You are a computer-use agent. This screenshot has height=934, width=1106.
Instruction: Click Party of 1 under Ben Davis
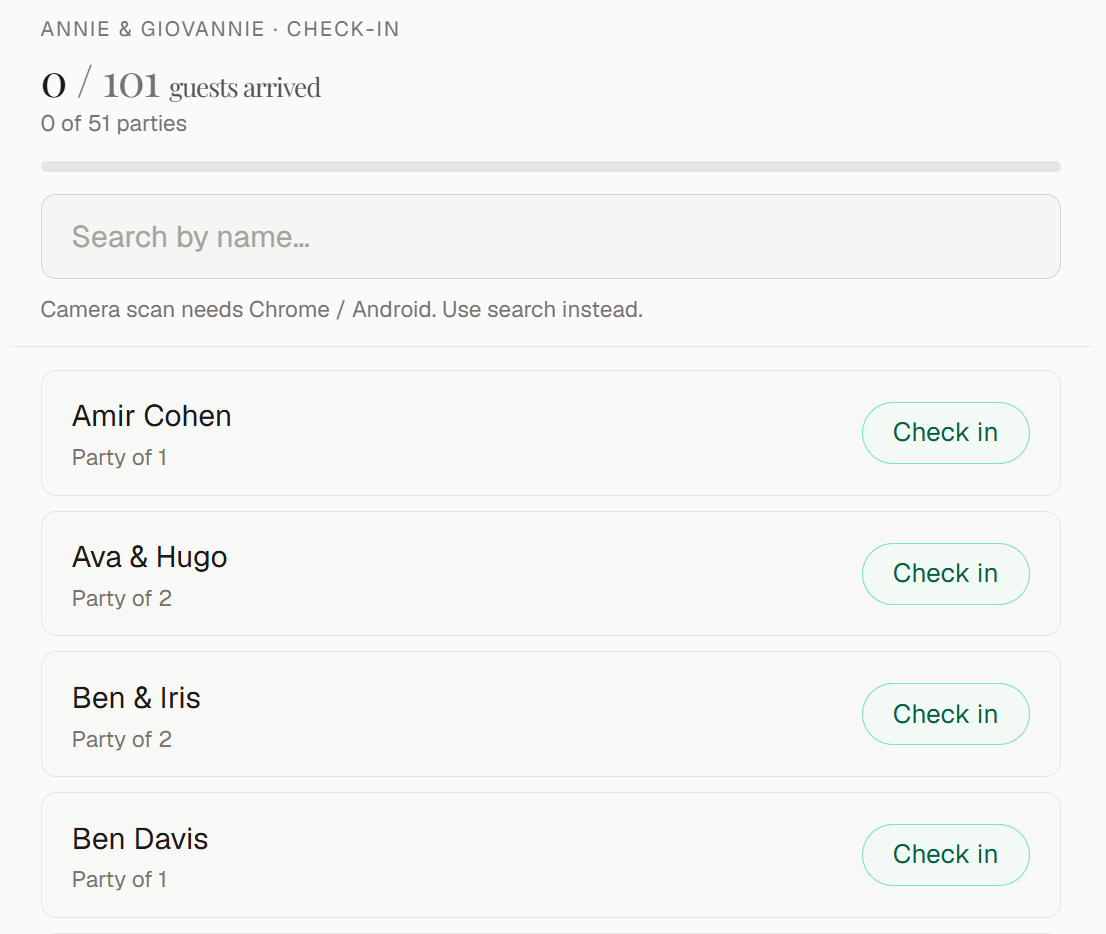click(119, 879)
